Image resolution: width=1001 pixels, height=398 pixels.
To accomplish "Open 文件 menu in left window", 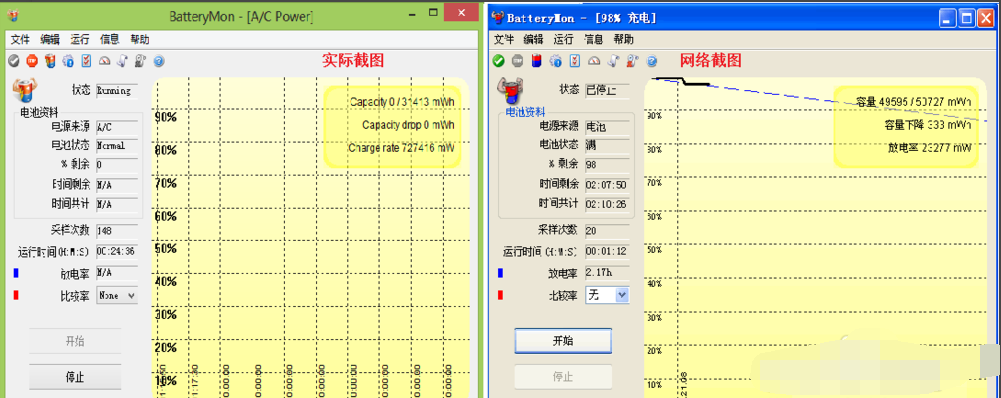I will point(20,40).
